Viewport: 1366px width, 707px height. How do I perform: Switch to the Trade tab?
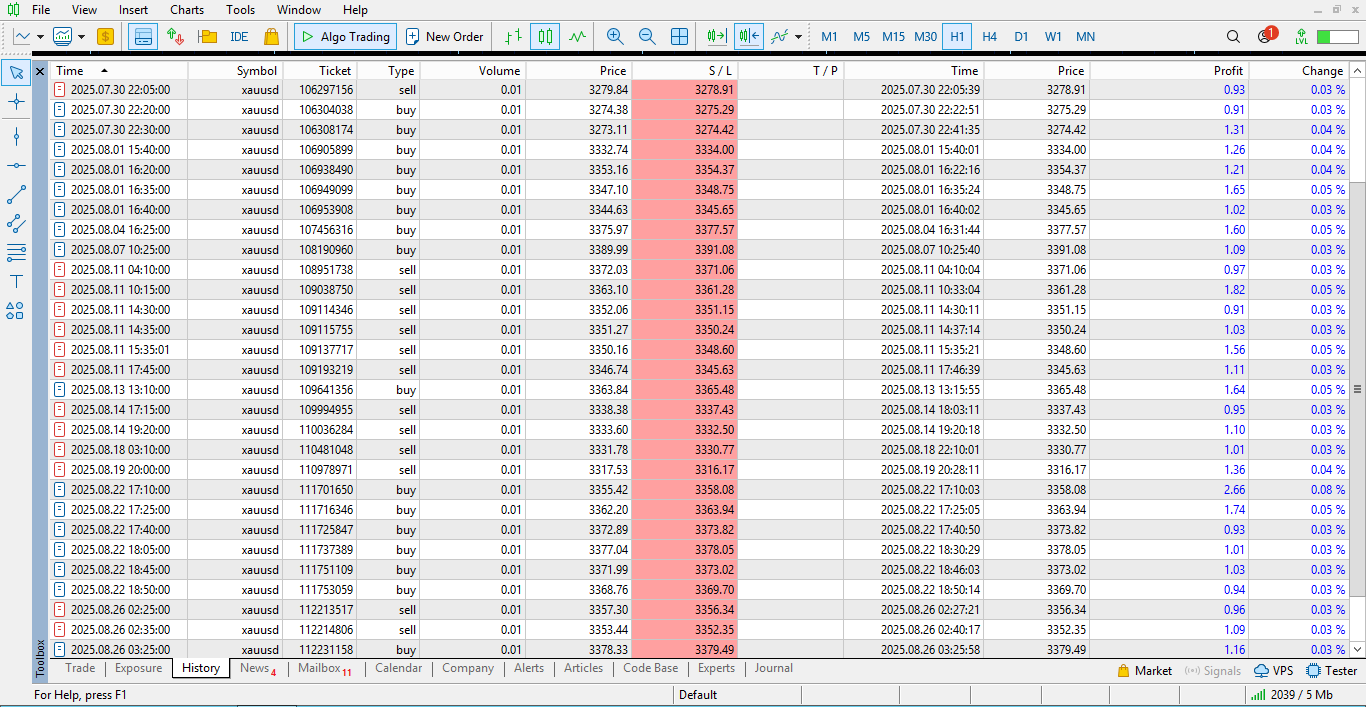pos(80,668)
